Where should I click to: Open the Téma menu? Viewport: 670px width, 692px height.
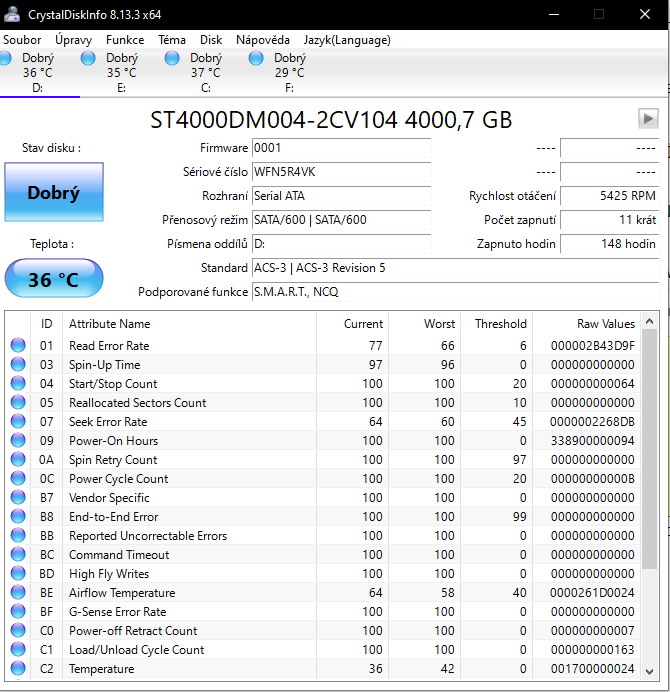pos(172,40)
